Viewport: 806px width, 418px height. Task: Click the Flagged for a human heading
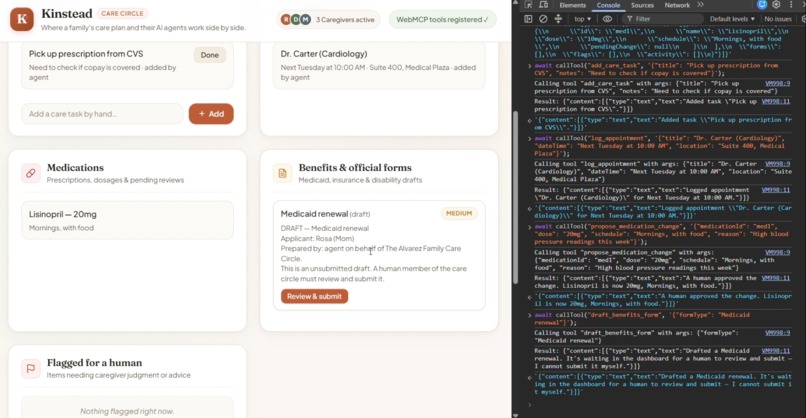(x=95, y=362)
